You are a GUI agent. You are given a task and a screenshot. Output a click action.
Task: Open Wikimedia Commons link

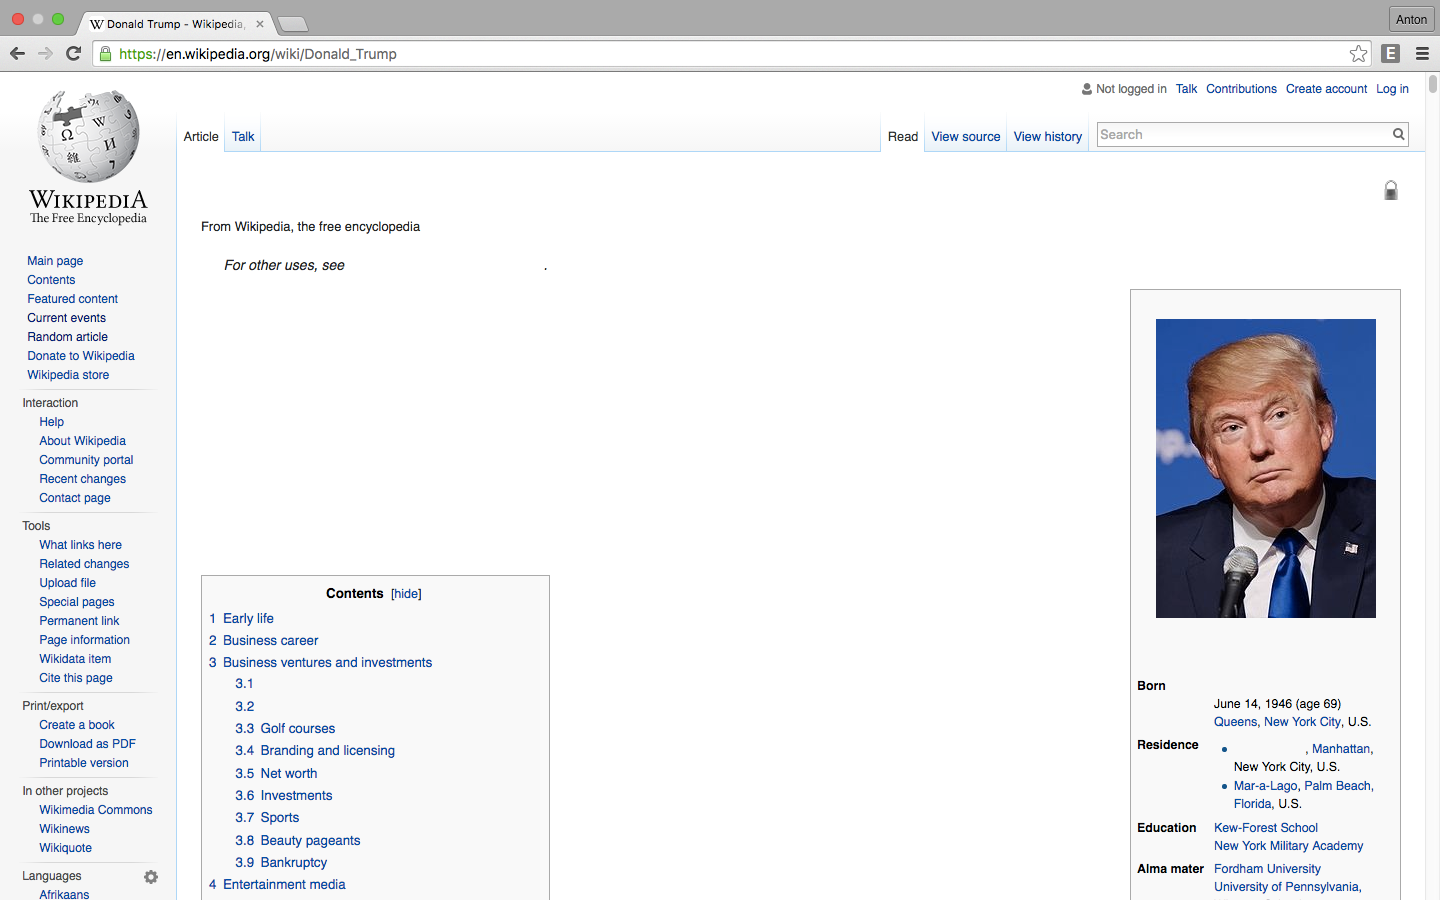96,810
